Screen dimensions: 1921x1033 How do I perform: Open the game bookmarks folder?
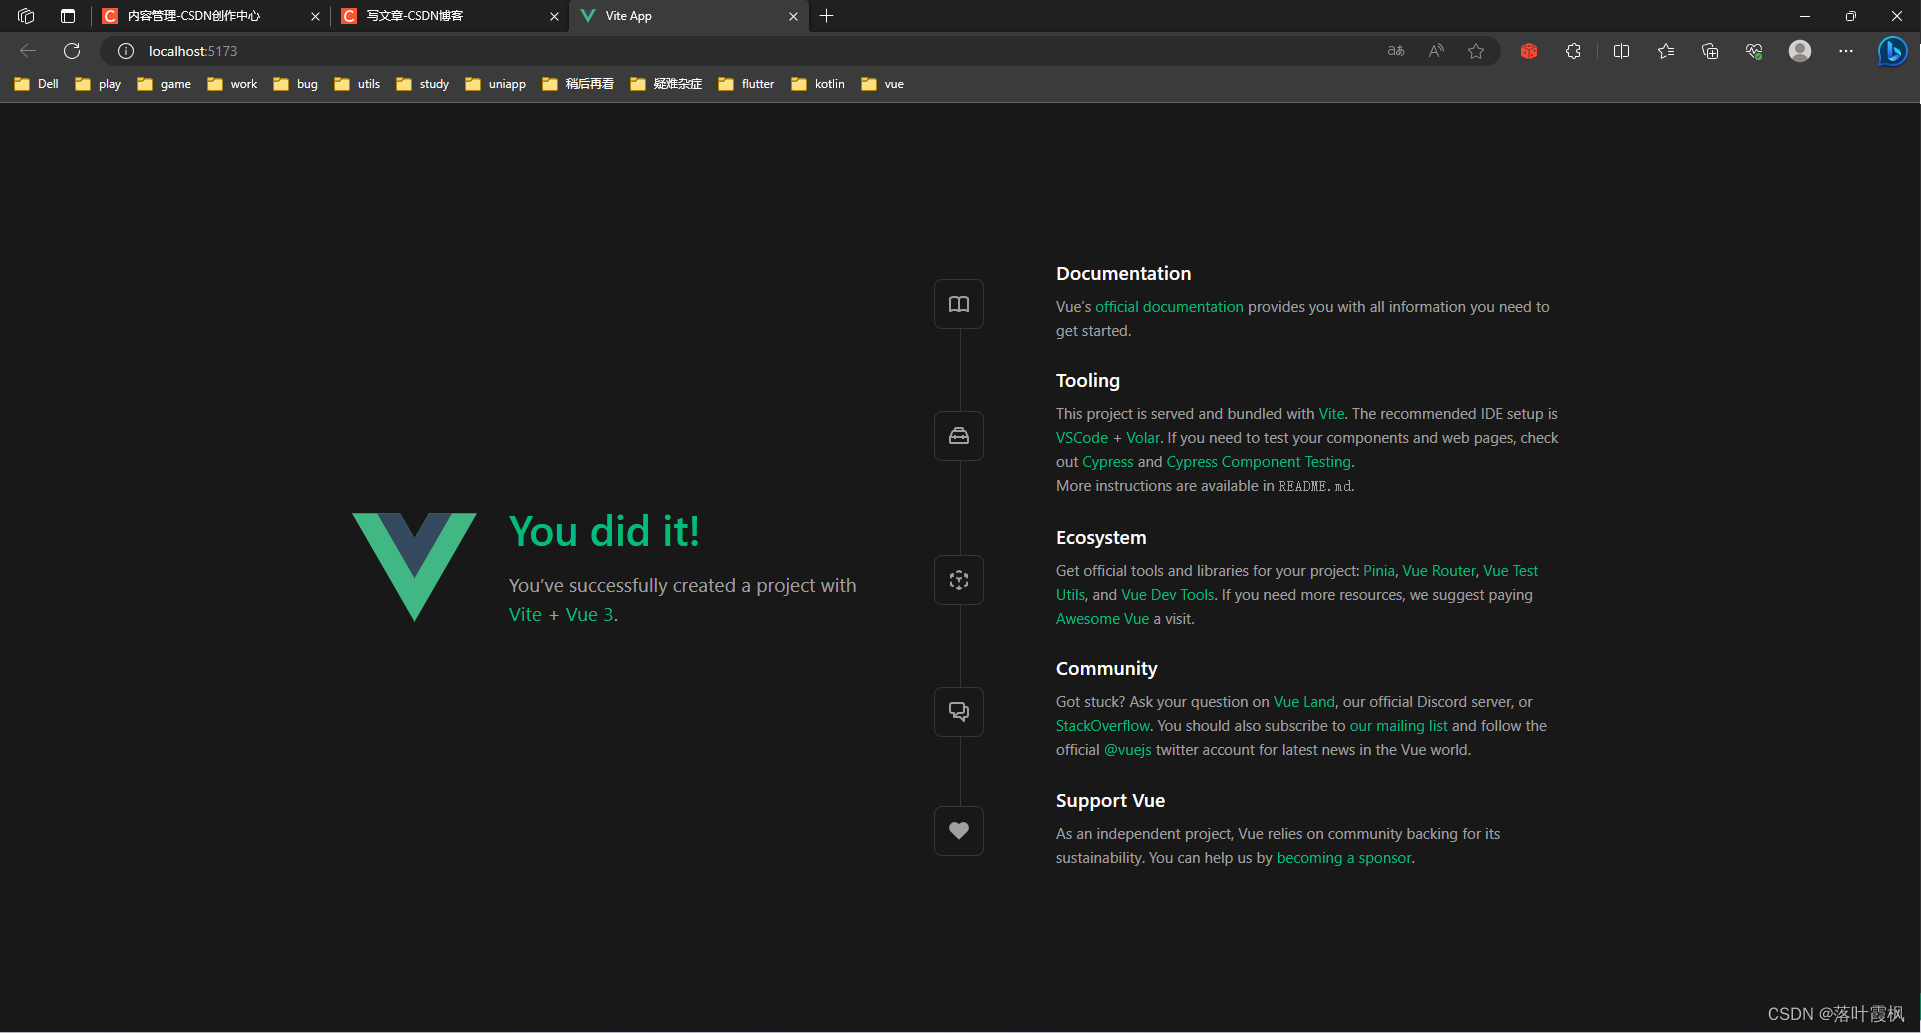tap(164, 84)
